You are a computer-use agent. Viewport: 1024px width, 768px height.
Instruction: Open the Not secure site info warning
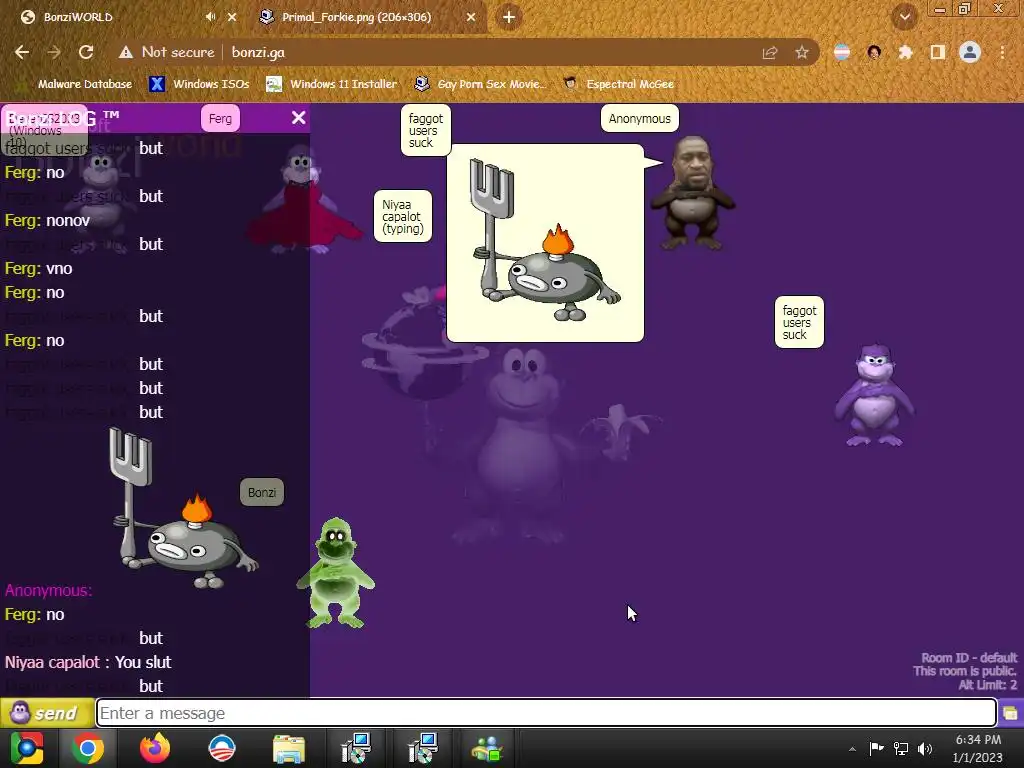[x=167, y=52]
